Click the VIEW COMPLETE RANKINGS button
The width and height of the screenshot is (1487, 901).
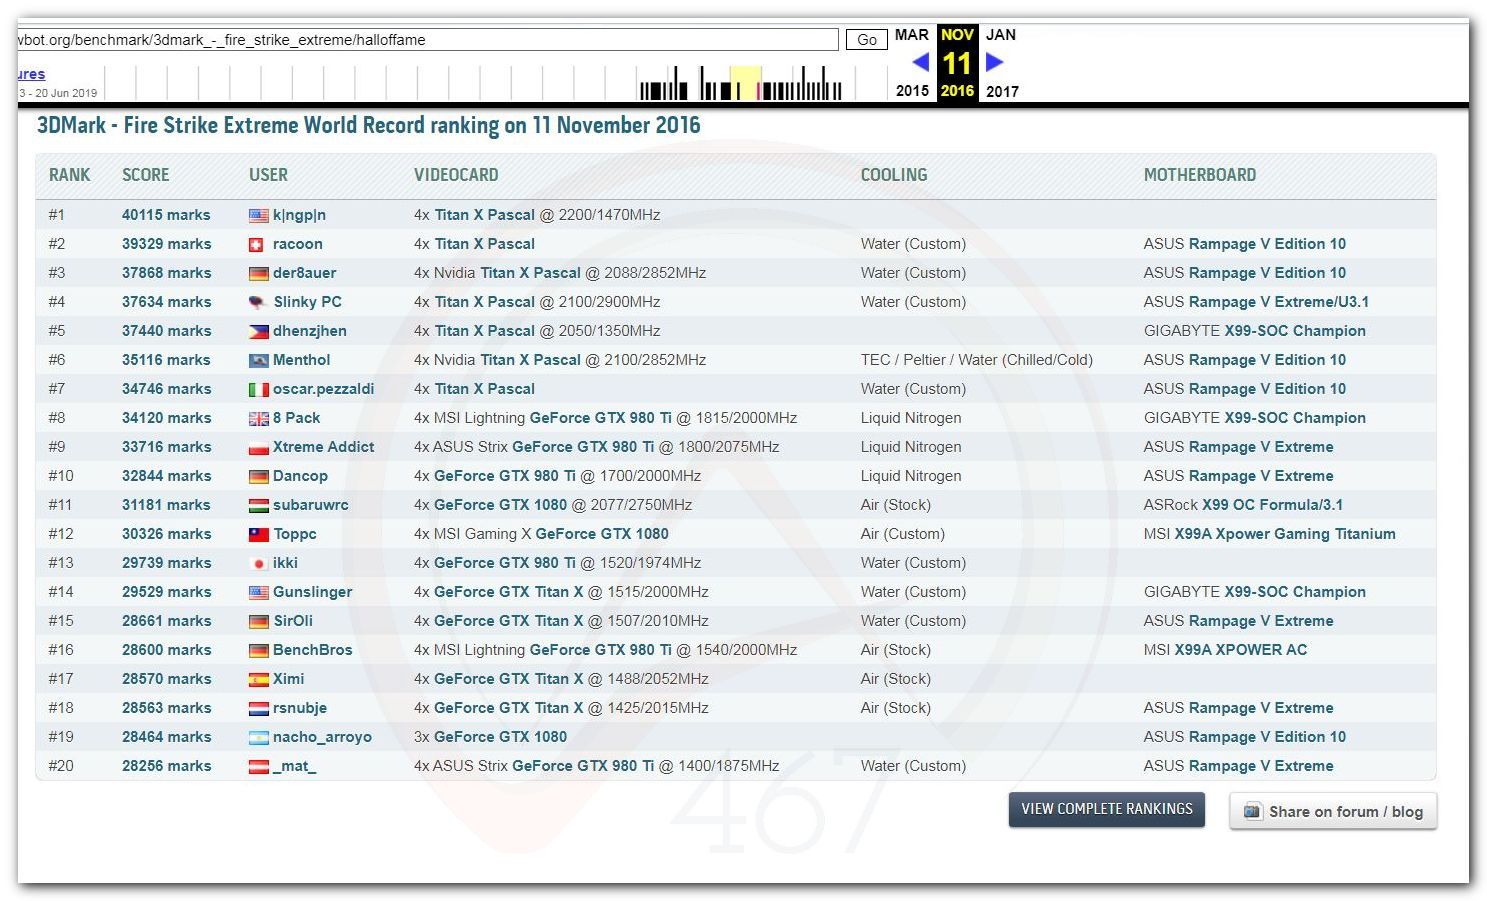[1107, 809]
